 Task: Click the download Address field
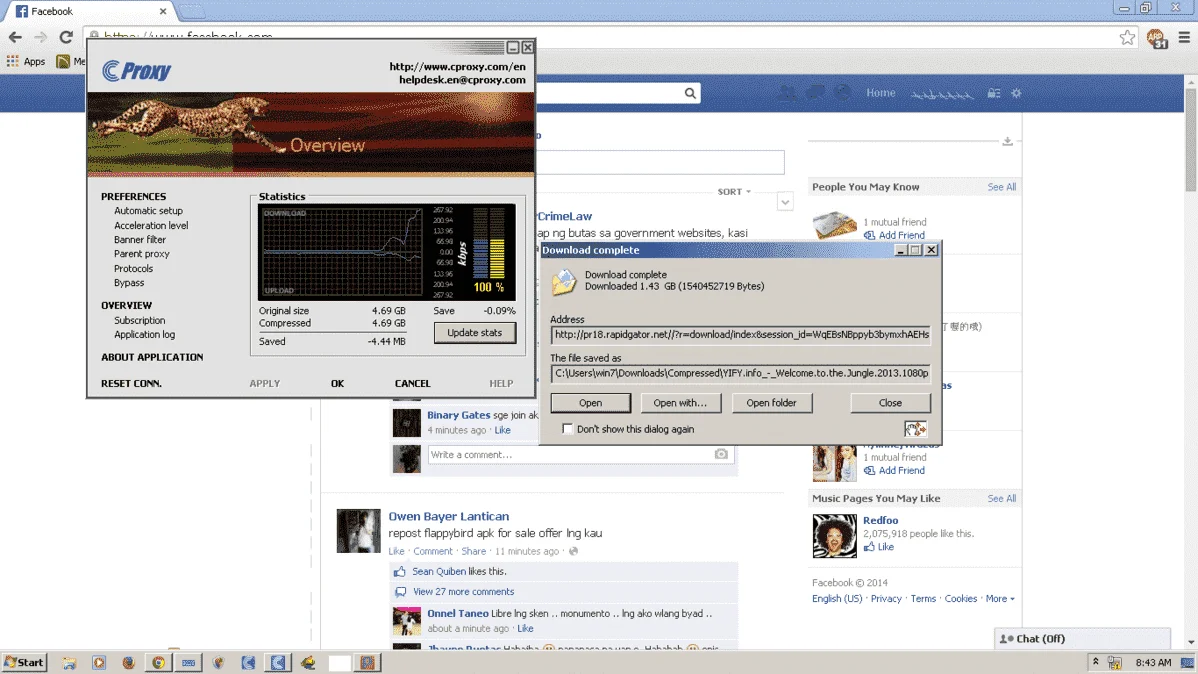(740, 335)
